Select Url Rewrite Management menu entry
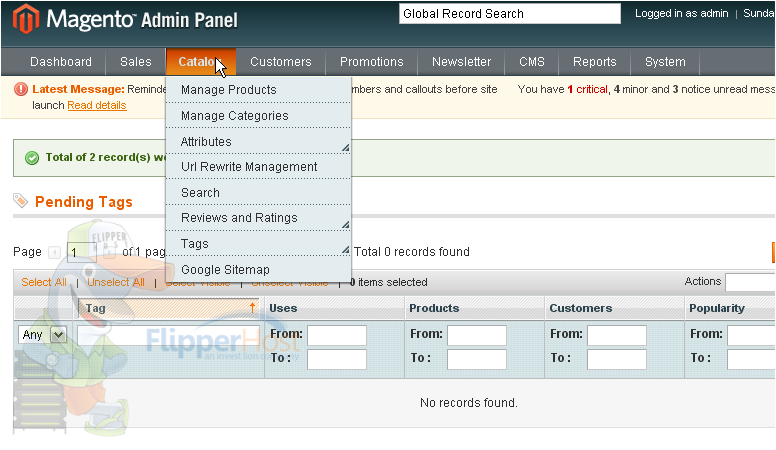 258,167
